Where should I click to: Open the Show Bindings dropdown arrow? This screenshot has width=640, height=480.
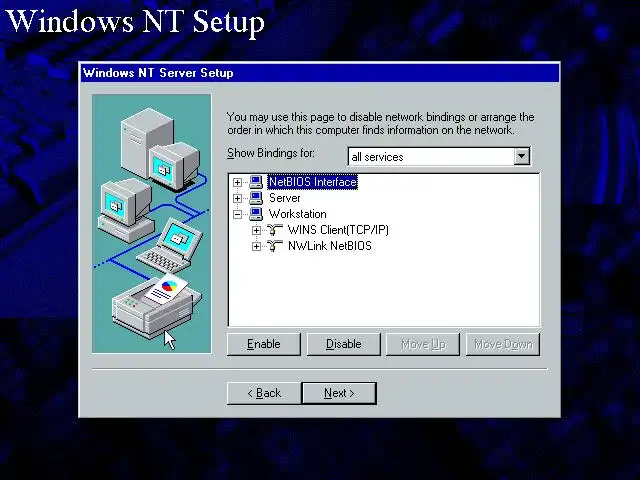521,156
